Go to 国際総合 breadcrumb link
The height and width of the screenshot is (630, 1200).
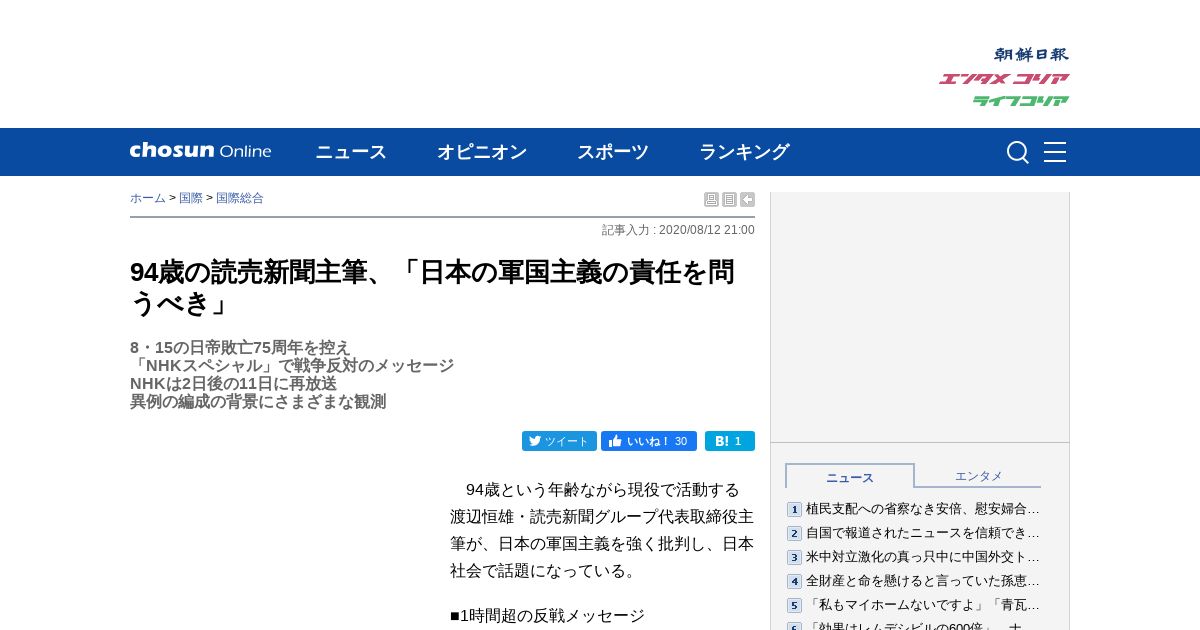240,198
